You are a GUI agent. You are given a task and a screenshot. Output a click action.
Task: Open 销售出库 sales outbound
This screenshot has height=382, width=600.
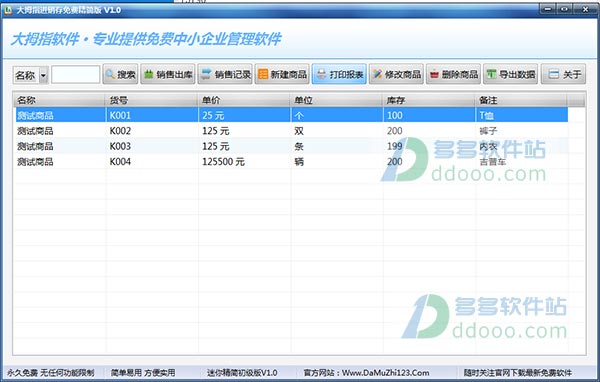pos(168,74)
